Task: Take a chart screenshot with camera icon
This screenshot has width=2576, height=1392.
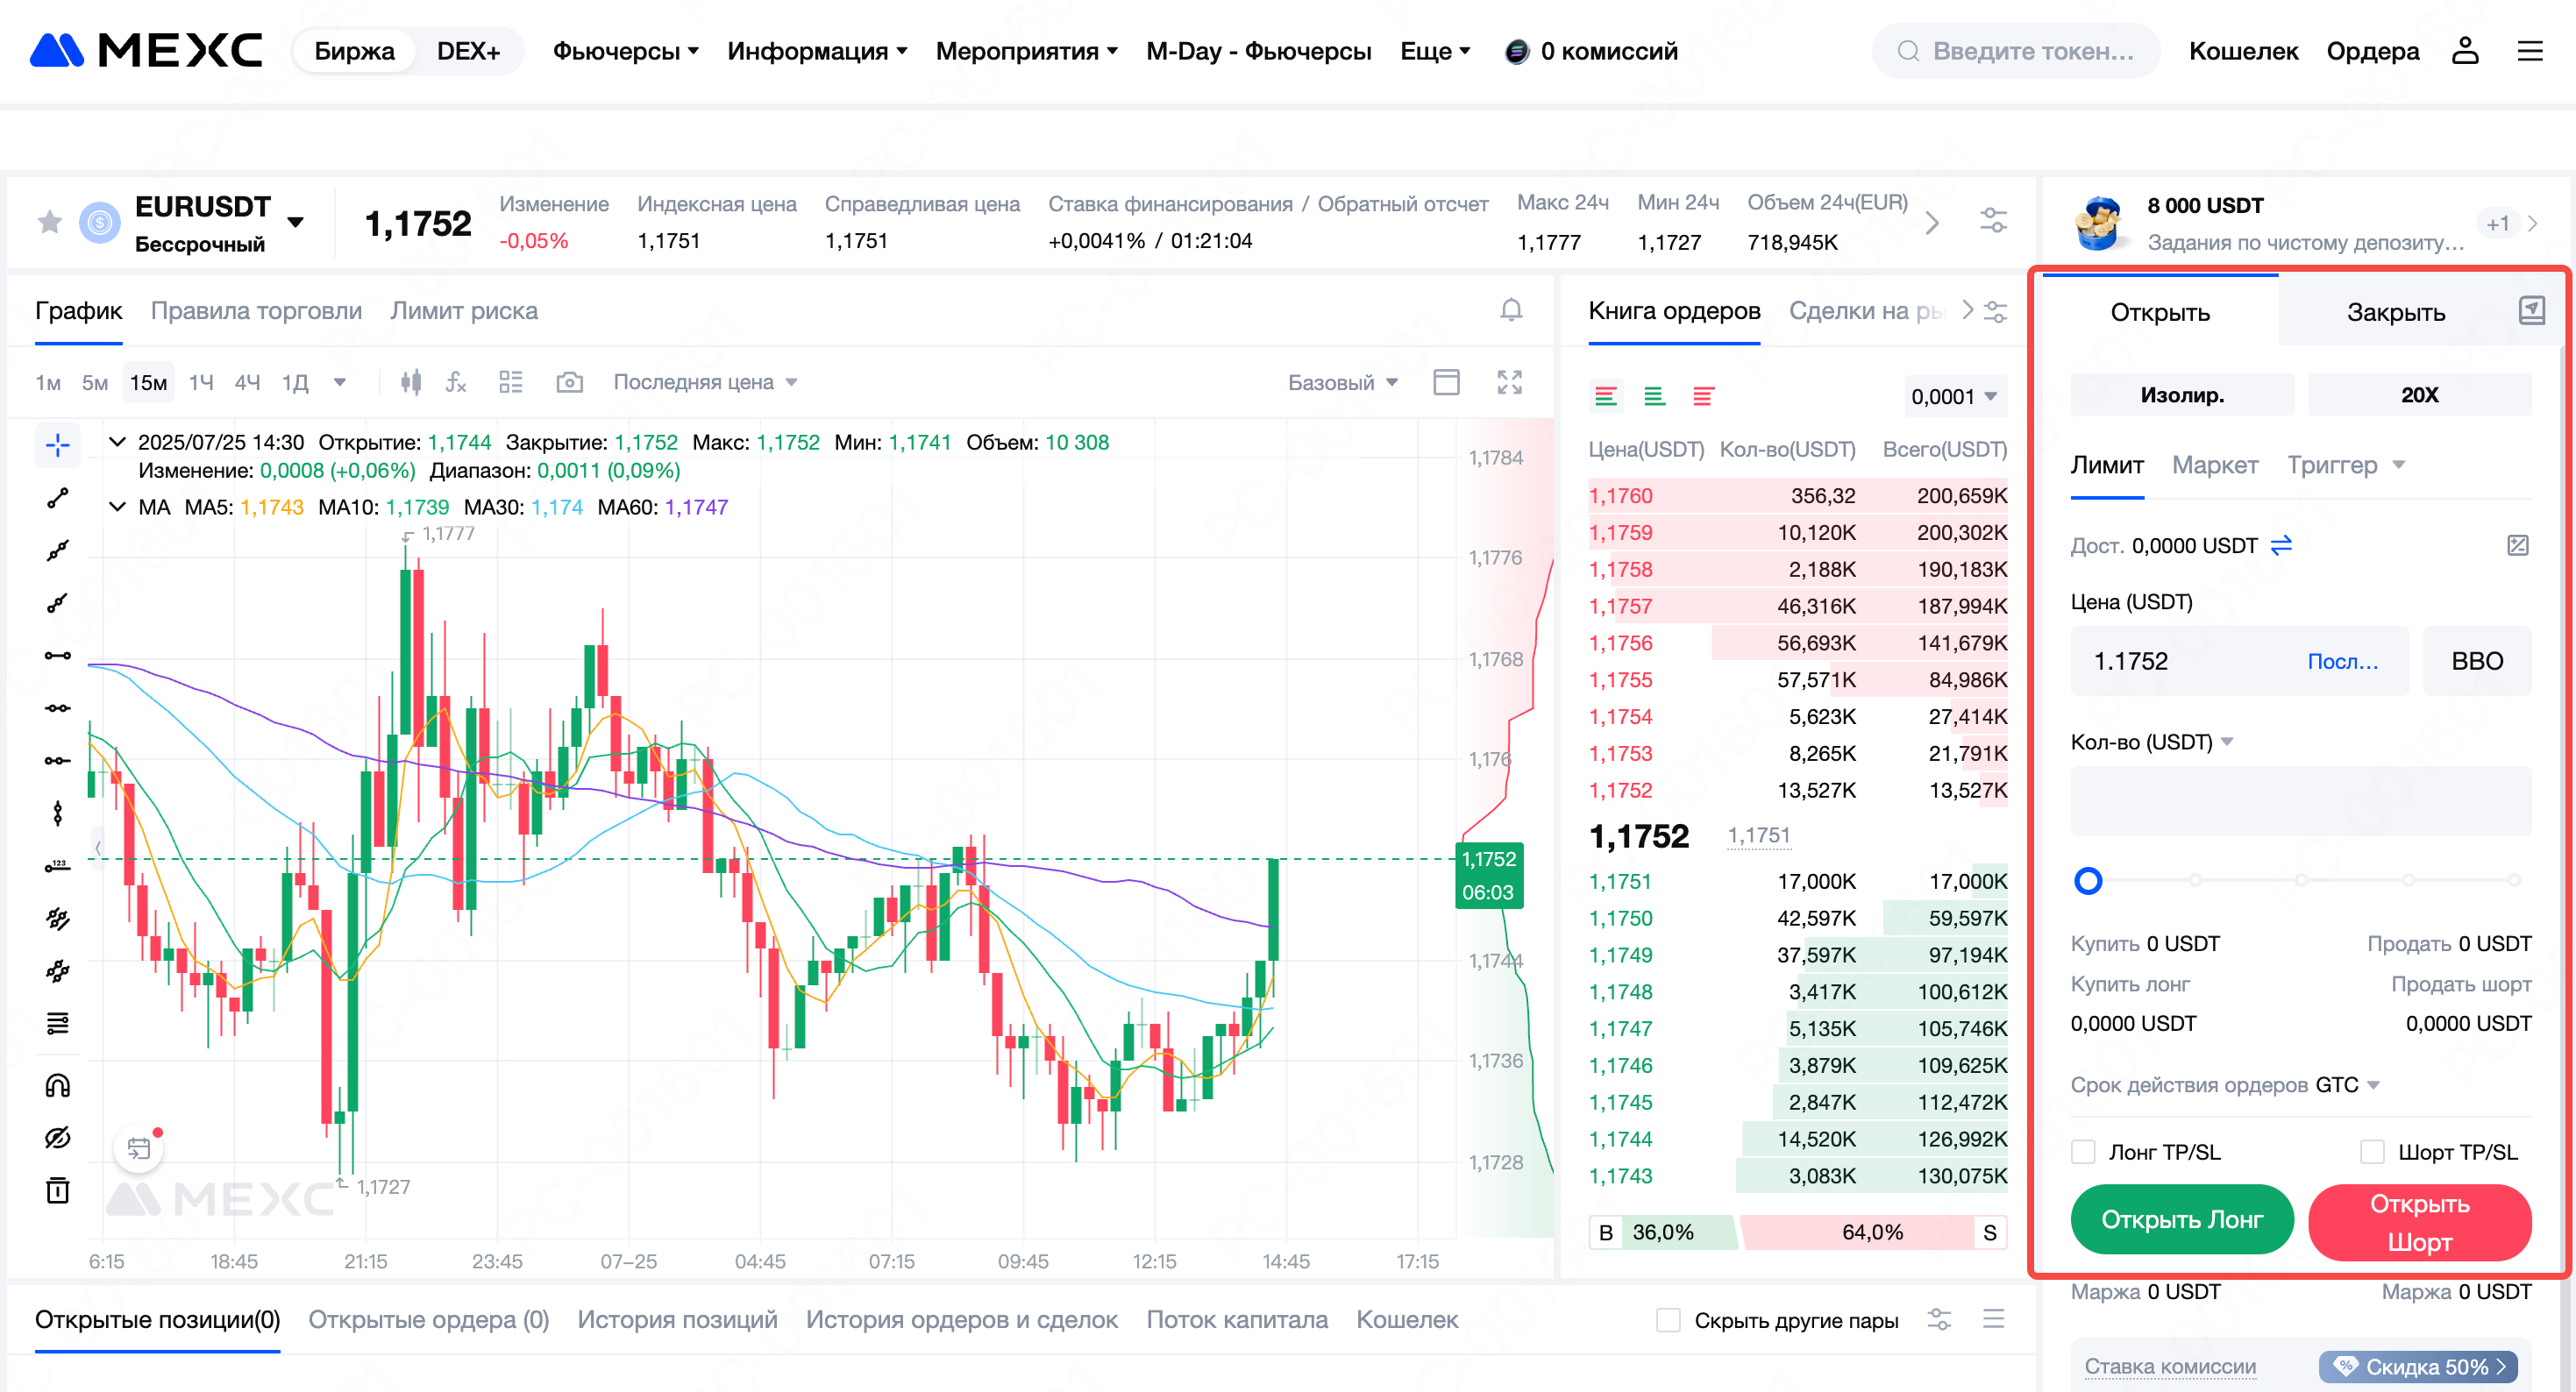Action: [569, 382]
